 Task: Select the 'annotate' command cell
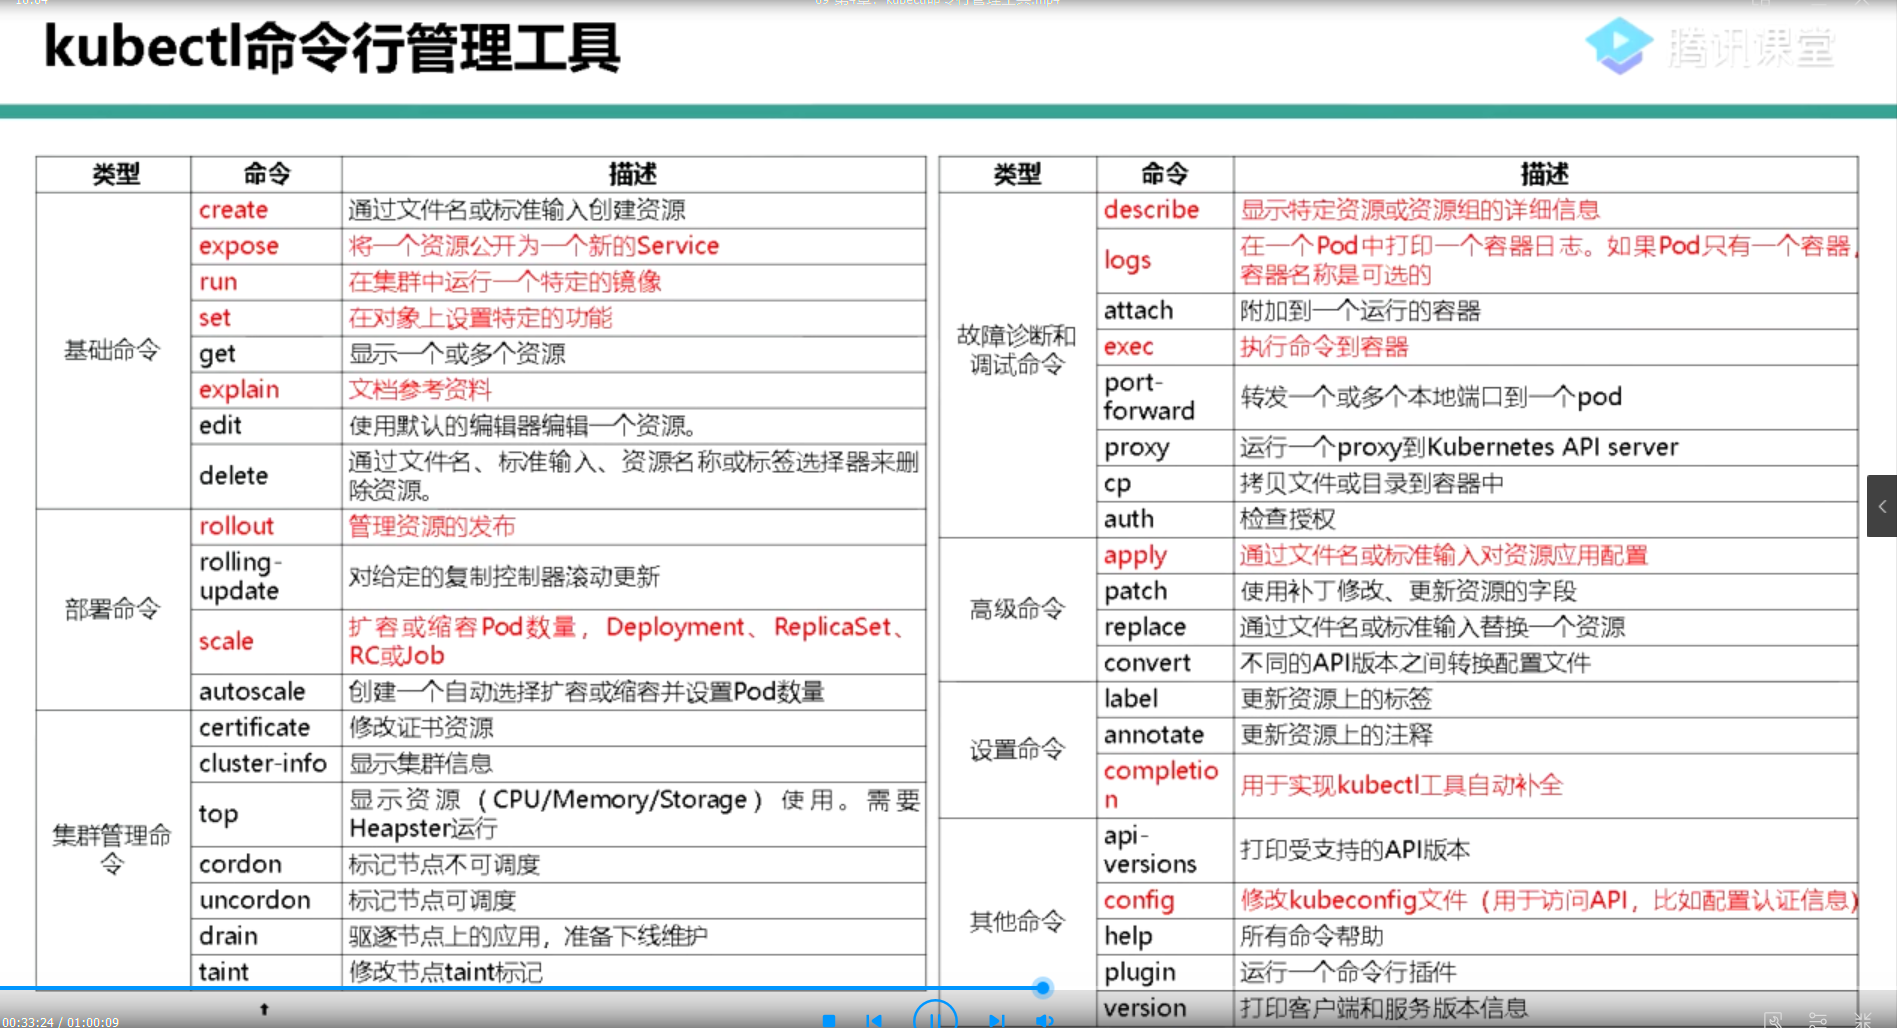click(1165, 736)
